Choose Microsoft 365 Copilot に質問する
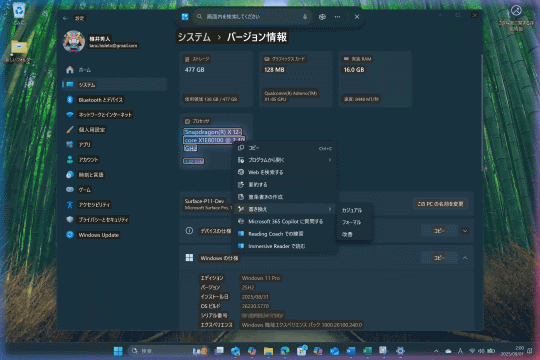Screen dimensions: 540x360 click(284, 222)
